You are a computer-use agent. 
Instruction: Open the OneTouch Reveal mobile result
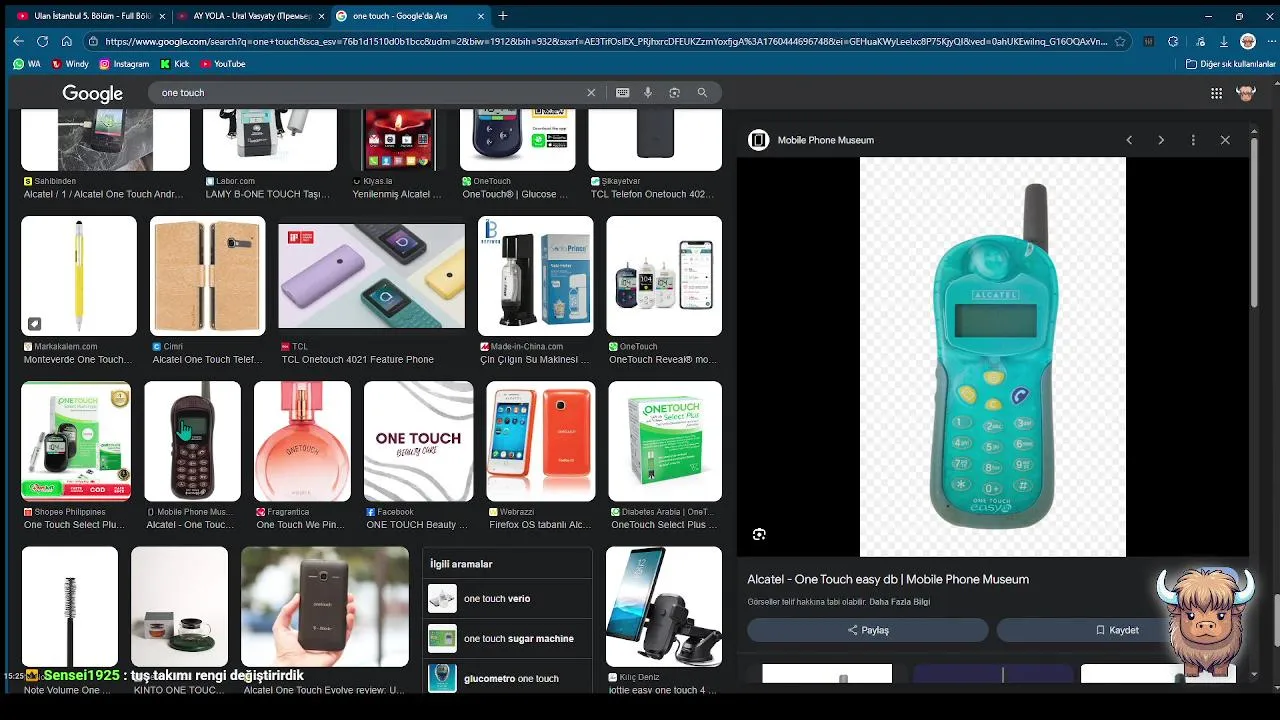coord(664,276)
